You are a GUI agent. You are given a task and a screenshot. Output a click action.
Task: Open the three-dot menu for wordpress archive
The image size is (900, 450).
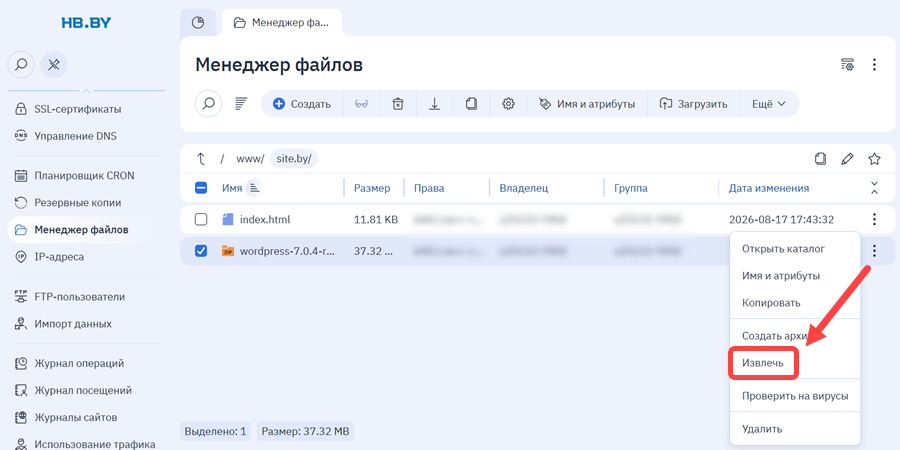click(874, 251)
